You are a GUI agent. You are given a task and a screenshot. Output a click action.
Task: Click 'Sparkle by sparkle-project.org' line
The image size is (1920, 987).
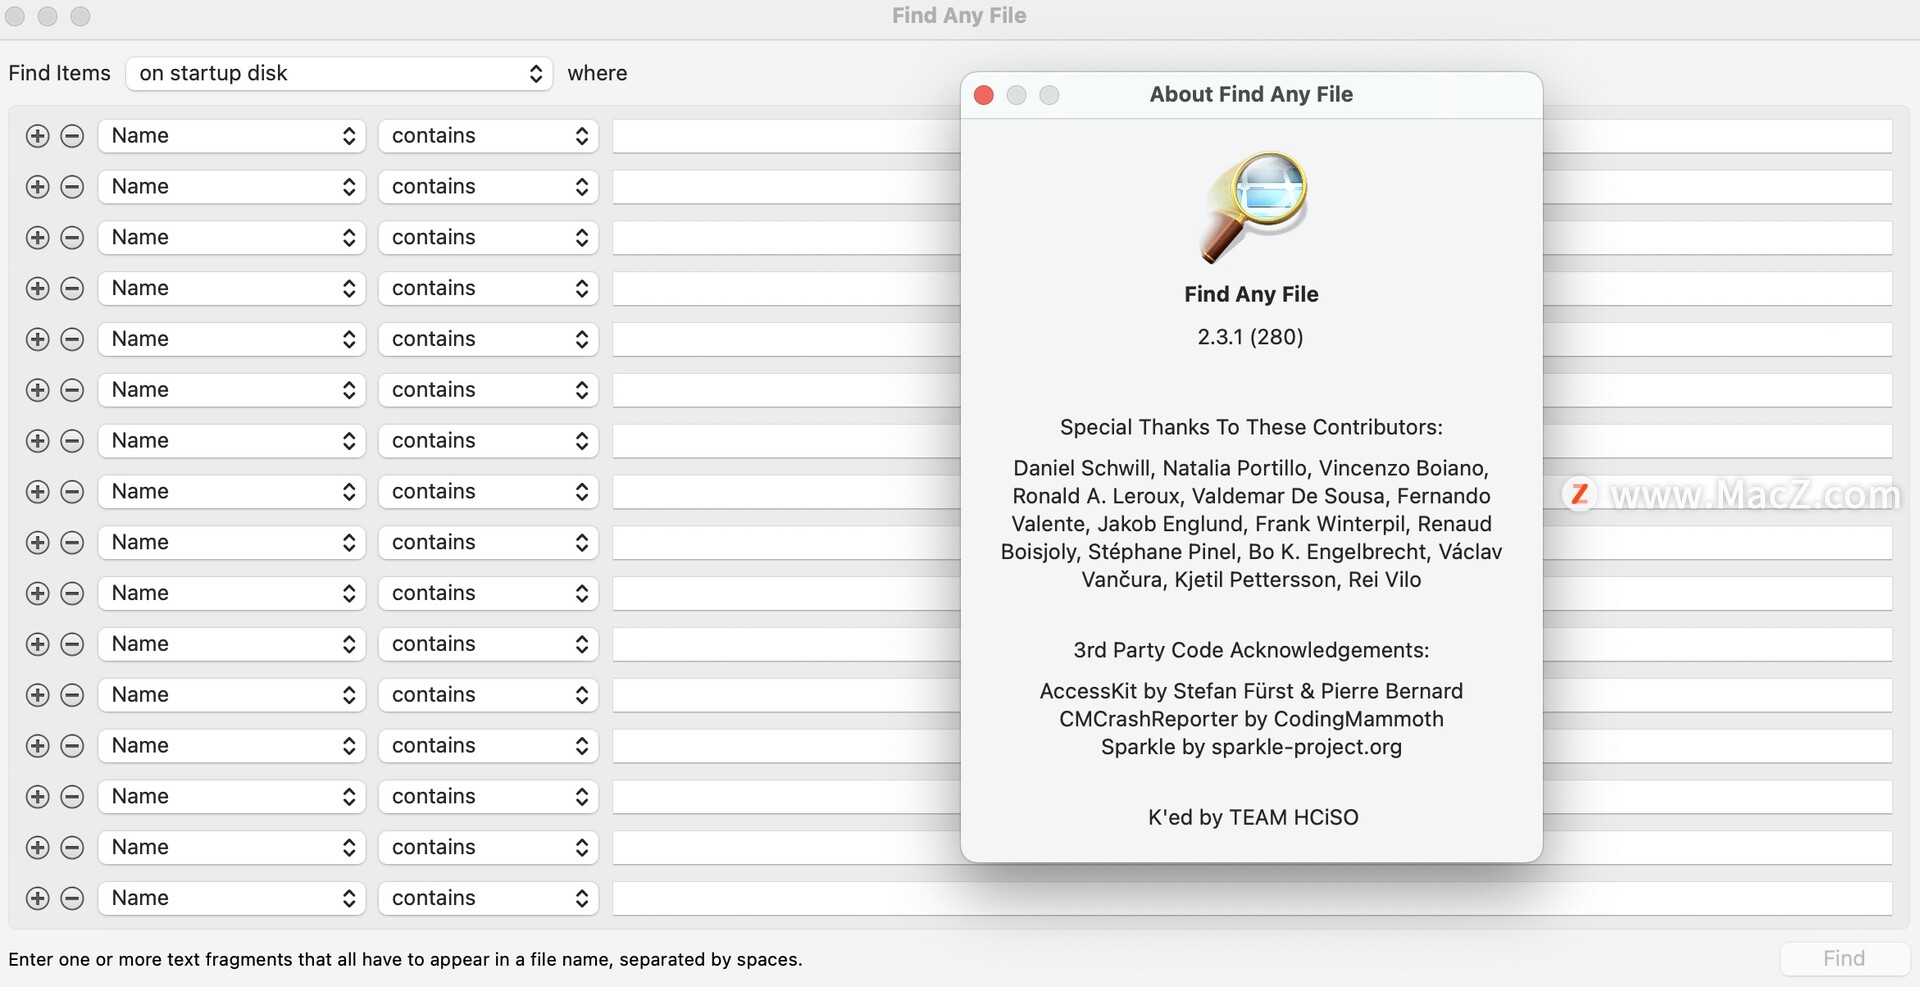click(1251, 747)
